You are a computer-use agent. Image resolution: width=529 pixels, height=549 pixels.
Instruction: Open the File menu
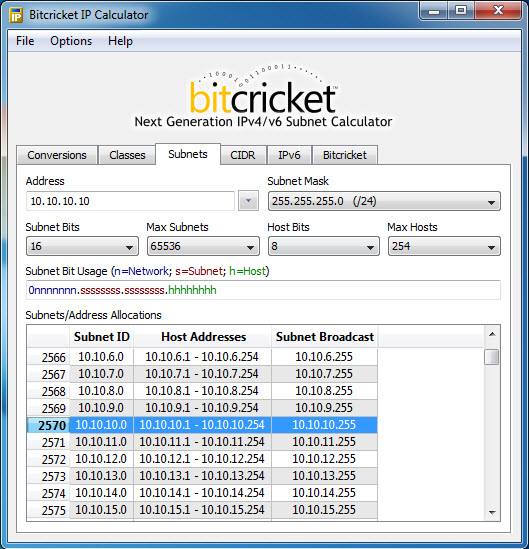click(x=25, y=41)
